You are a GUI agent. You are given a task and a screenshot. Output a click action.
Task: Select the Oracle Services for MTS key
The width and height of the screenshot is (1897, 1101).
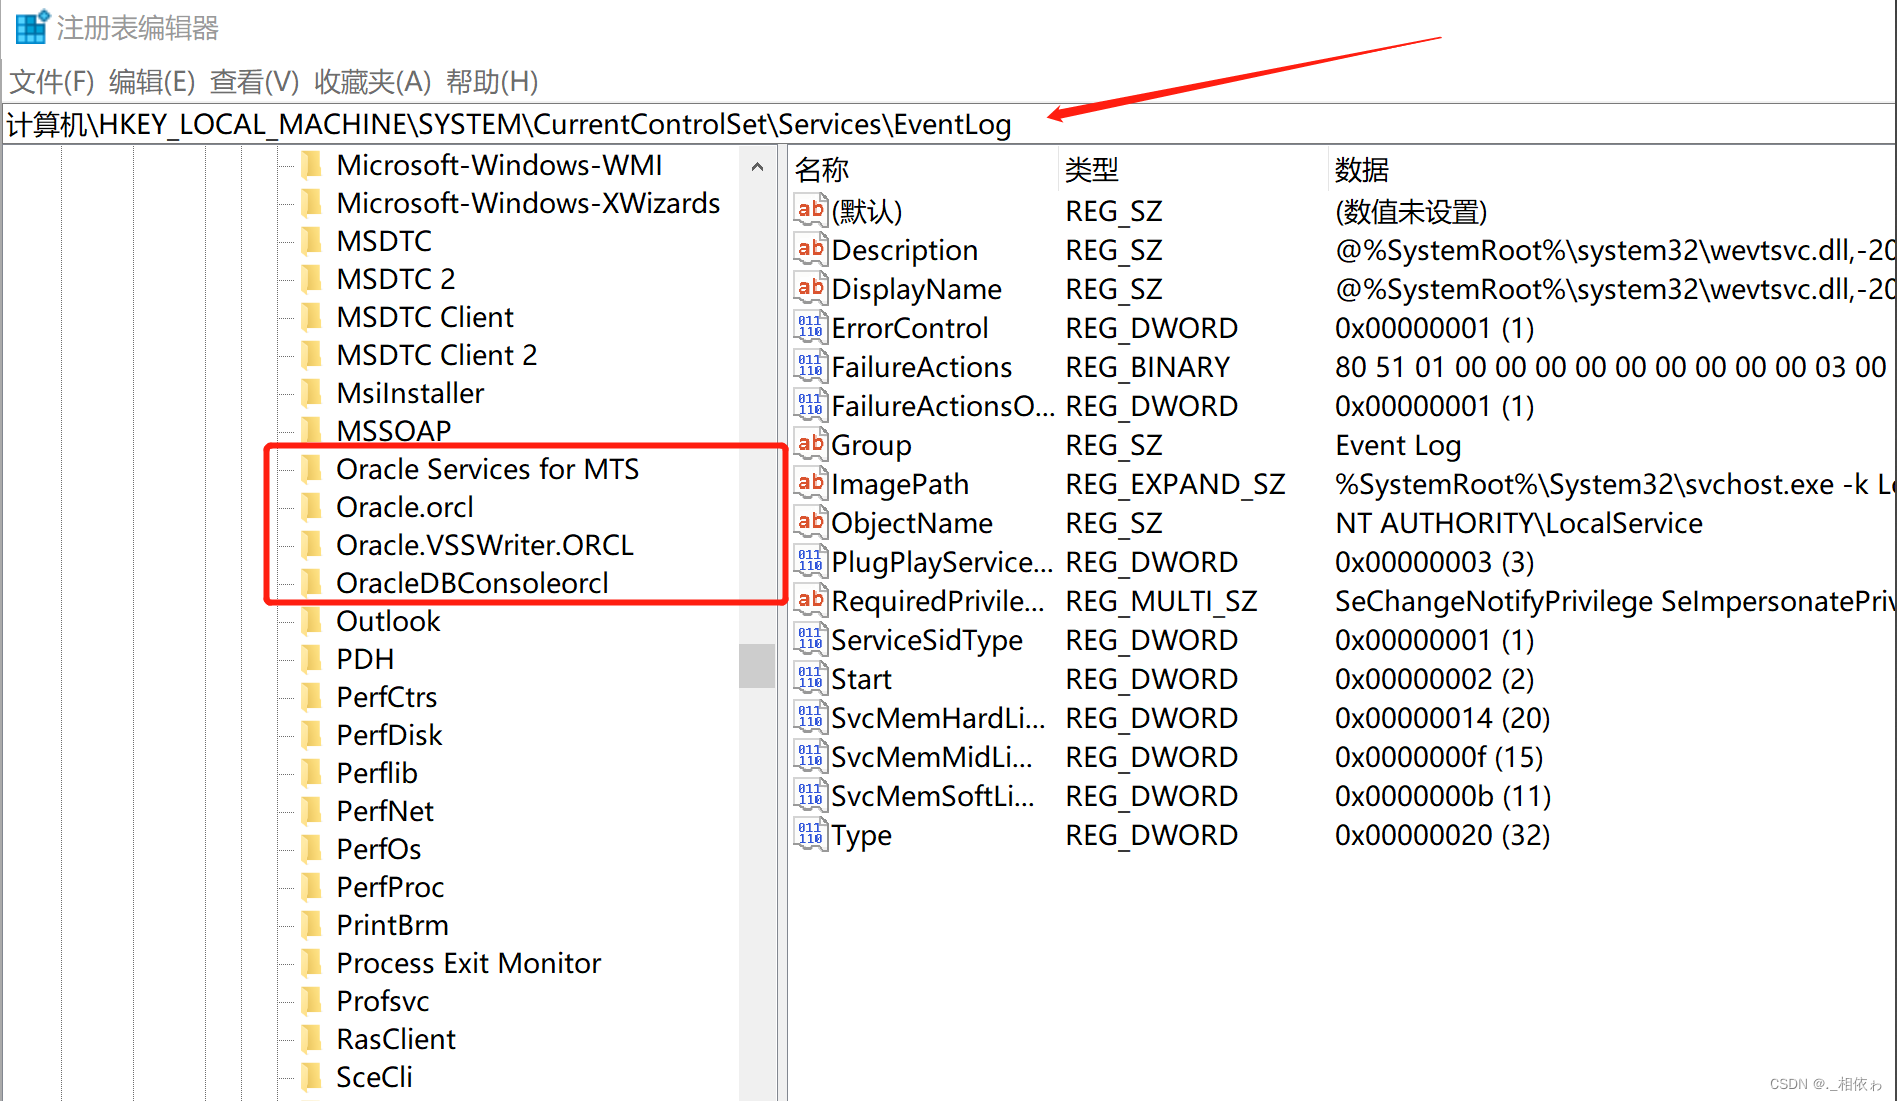click(x=488, y=468)
